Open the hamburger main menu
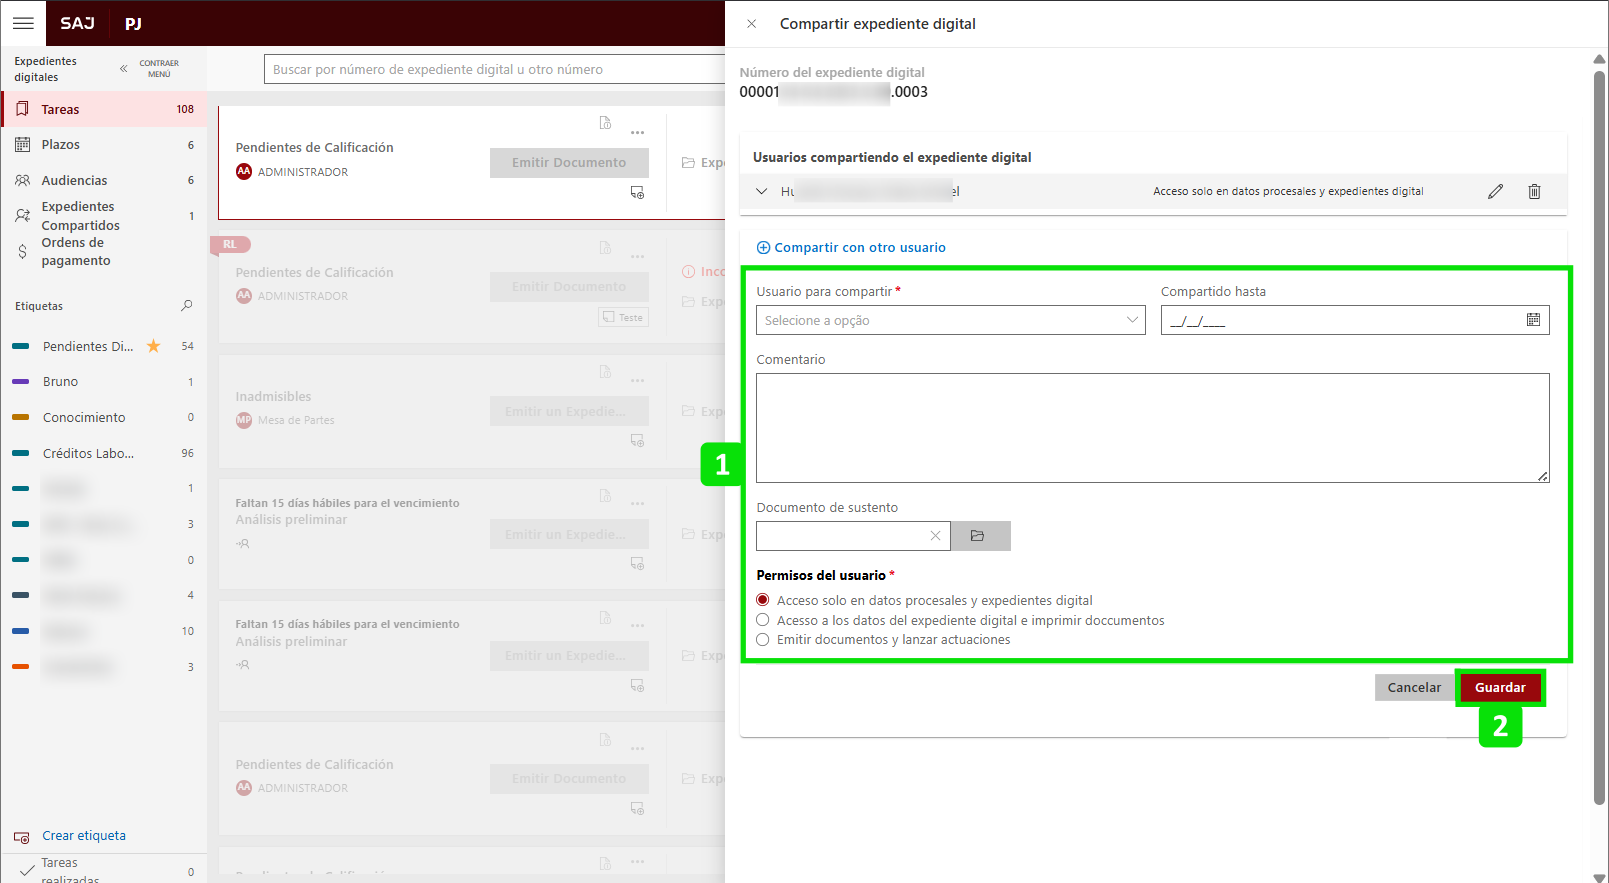The height and width of the screenshot is (883, 1609). coord(23,23)
